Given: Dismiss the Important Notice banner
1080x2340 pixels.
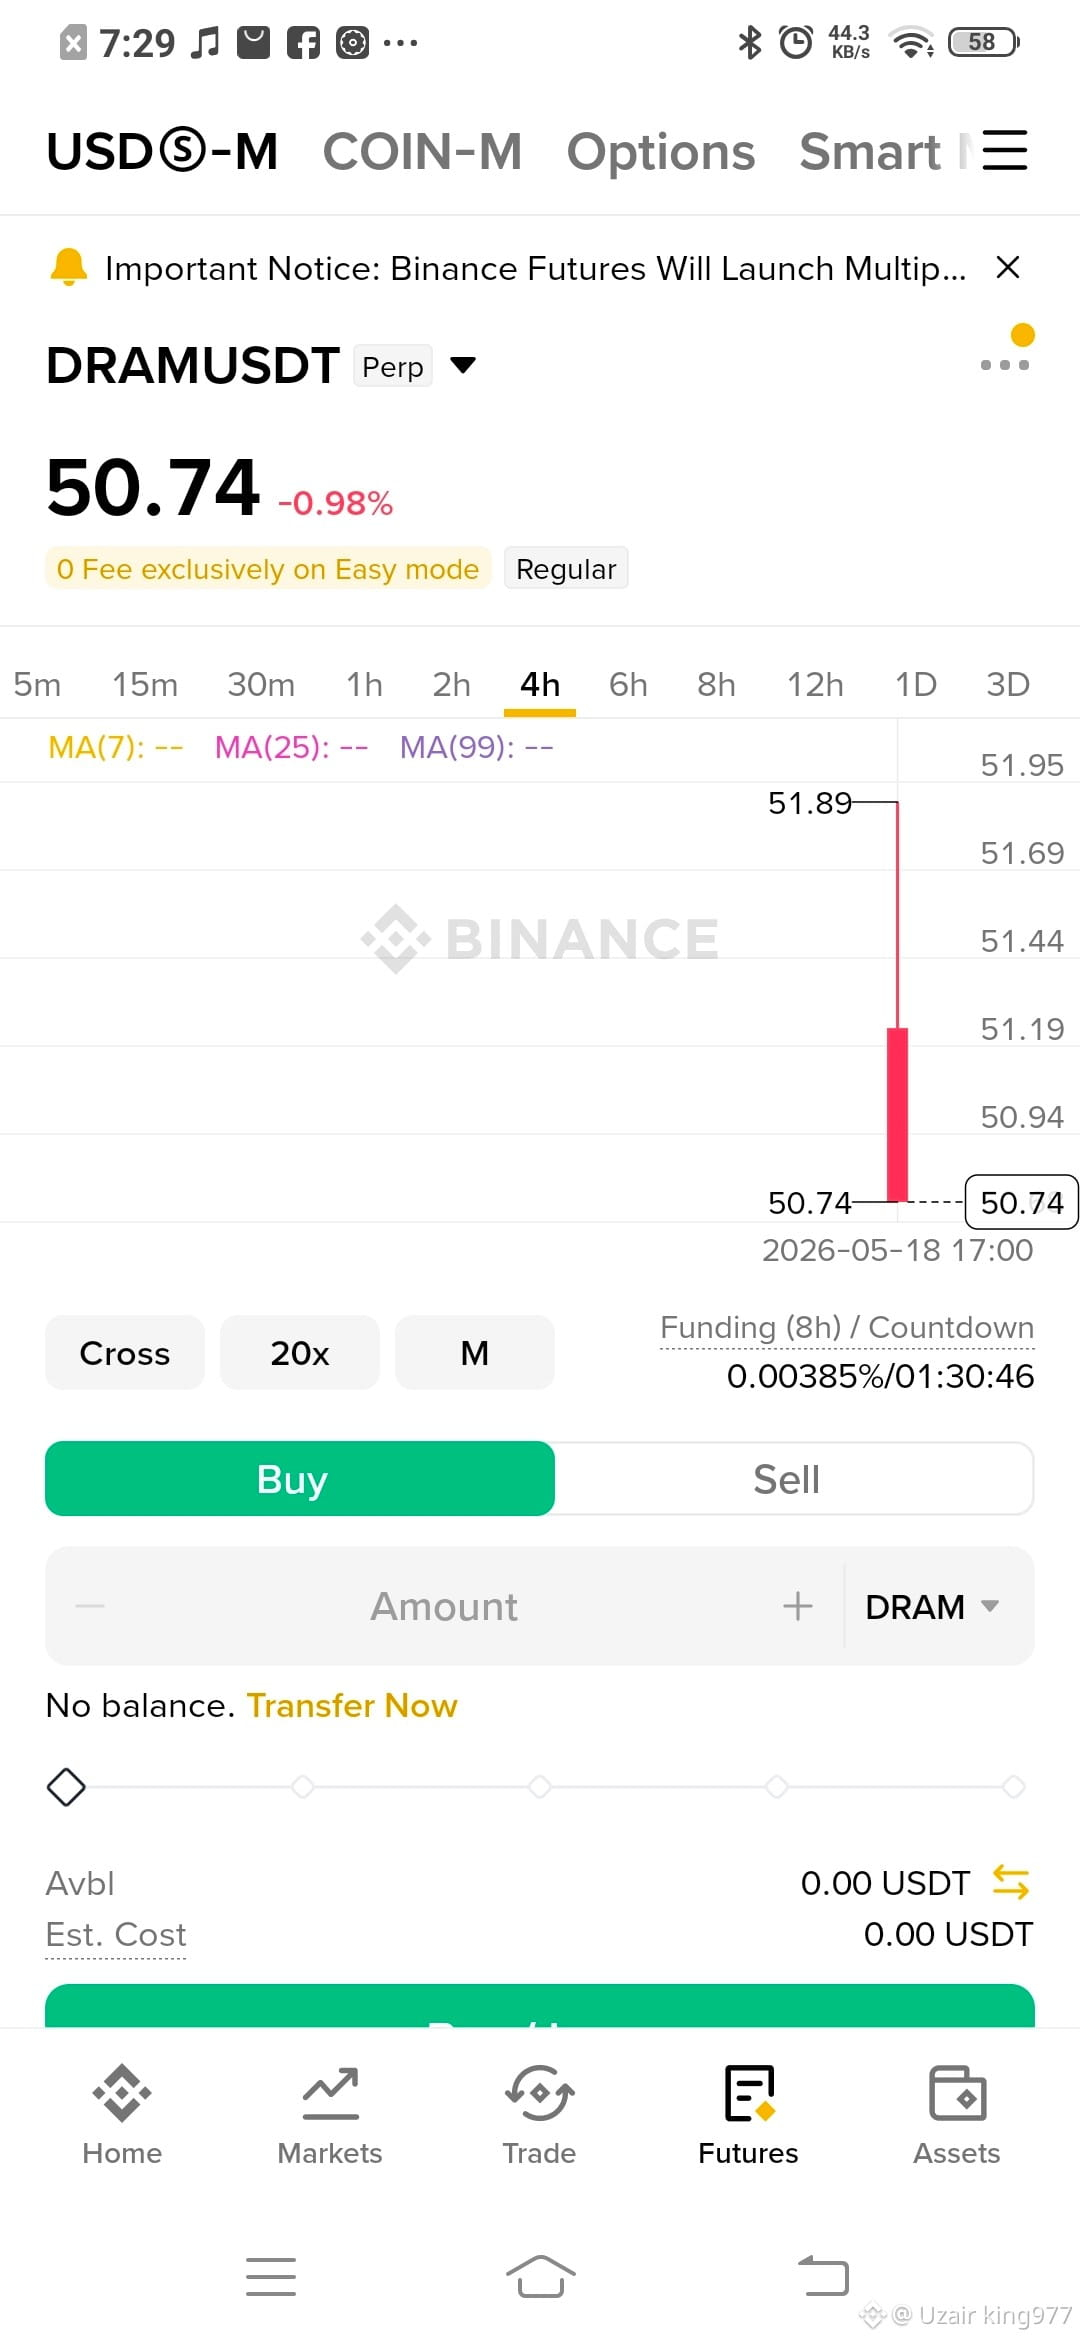Looking at the screenshot, I should click(1008, 267).
